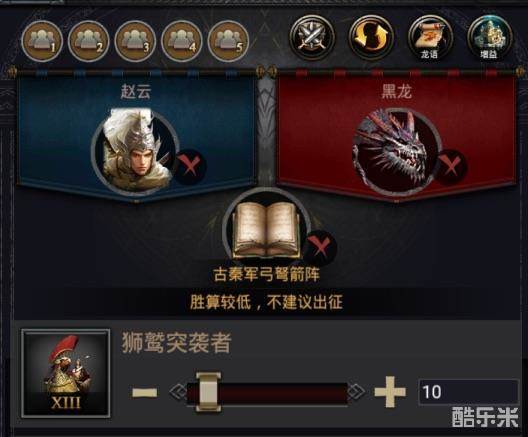
Task: Open the crossed swords battle icon
Action: 312,38
